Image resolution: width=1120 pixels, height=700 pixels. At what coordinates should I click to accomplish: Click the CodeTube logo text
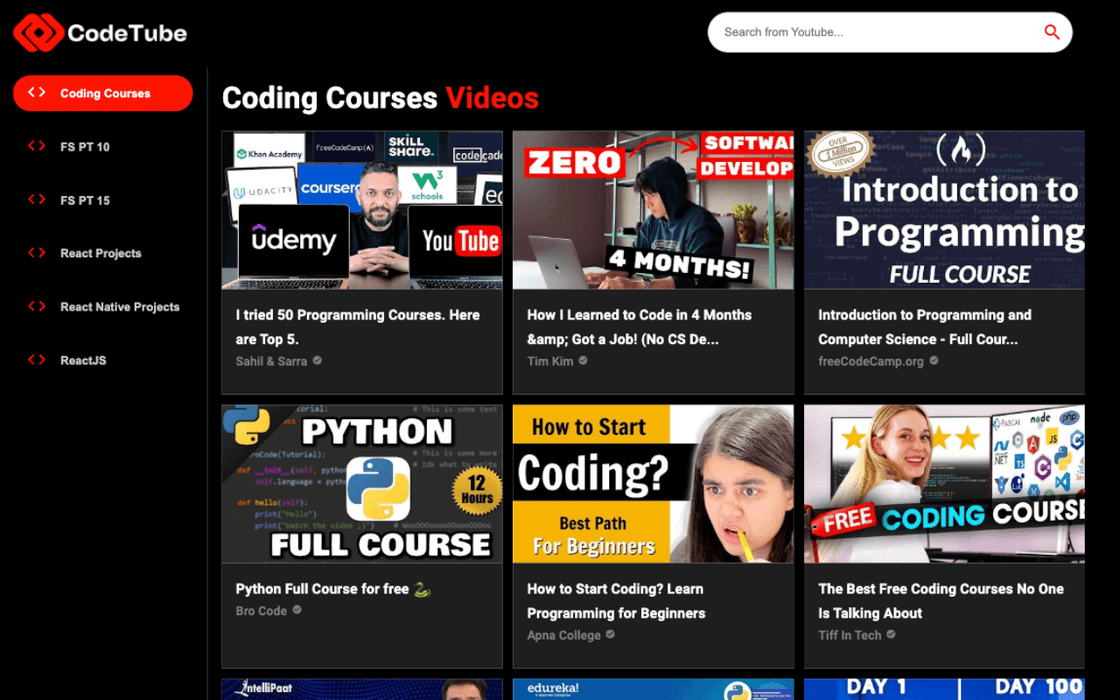pyautogui.click(x=127, y=33)
